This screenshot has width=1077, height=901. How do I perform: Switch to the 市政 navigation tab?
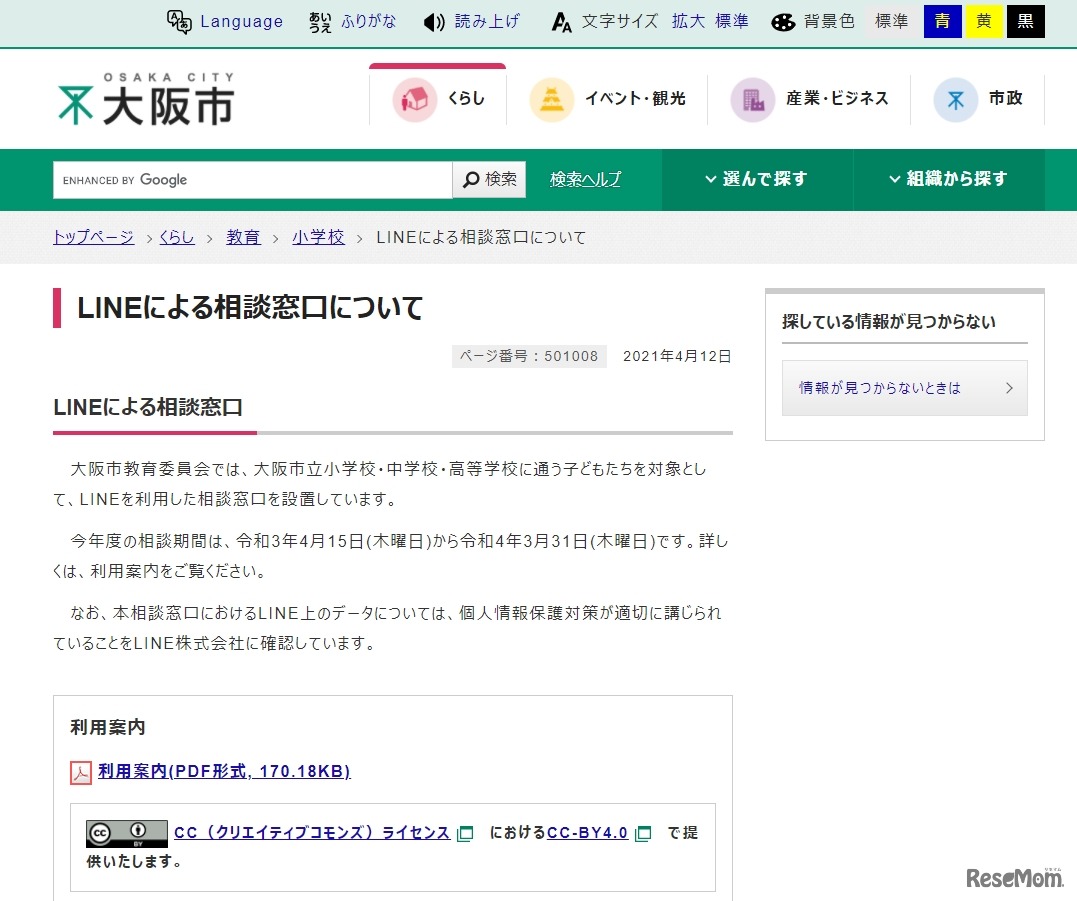point(981,98)
